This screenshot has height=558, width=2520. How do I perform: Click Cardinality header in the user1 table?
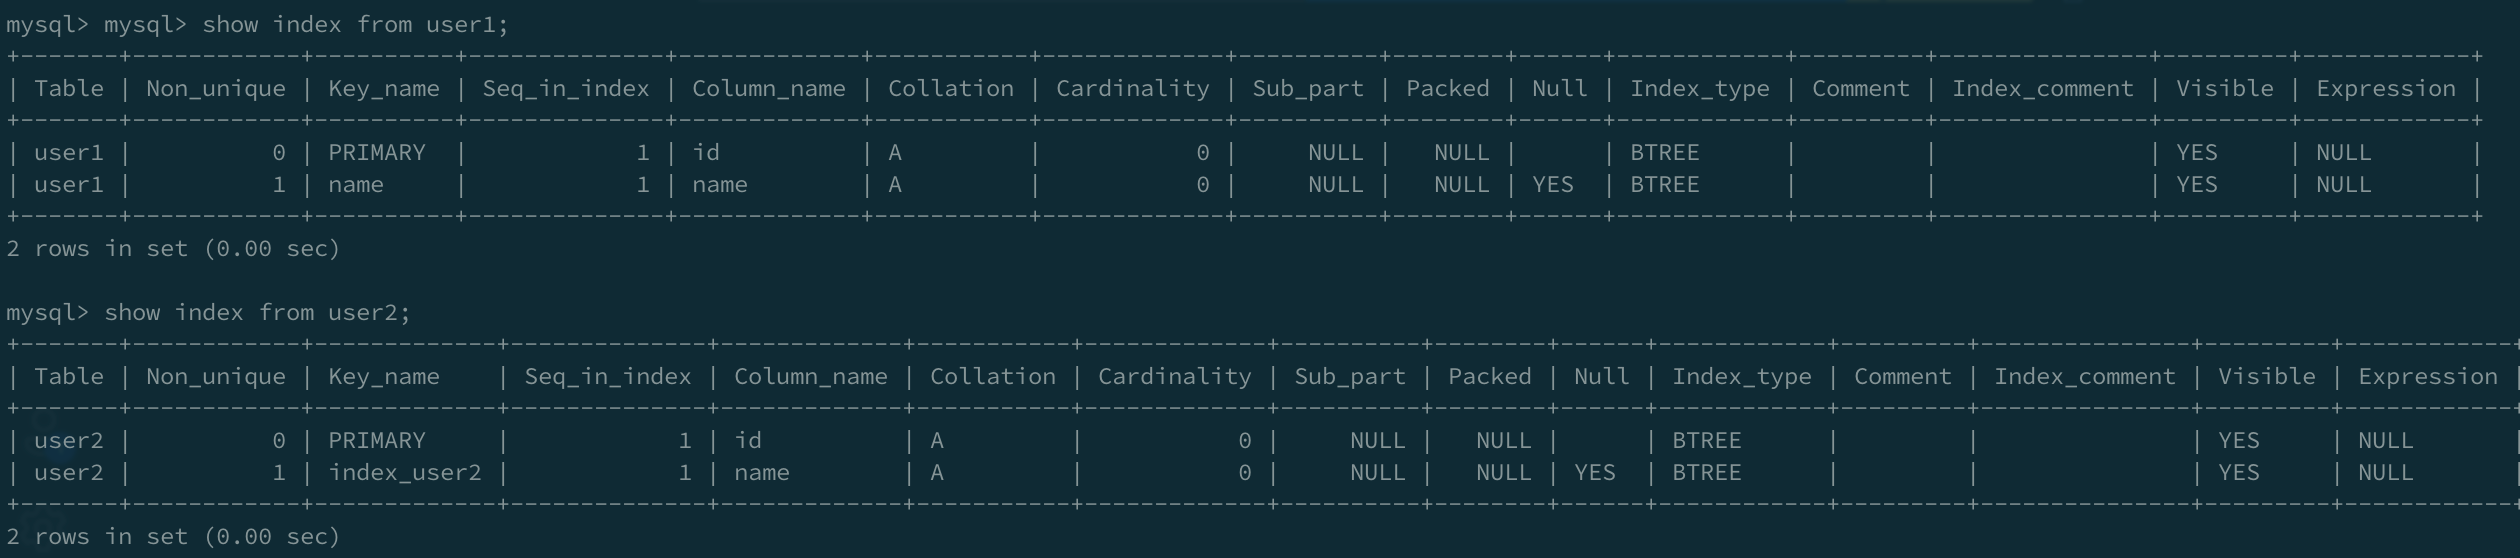point(1132,88)
